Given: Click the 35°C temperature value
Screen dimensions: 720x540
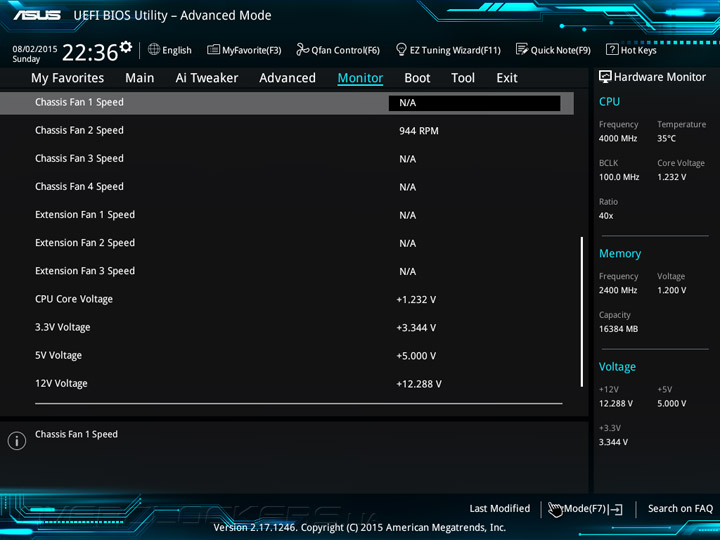Looking at the screenshot, I should pyautogui.click(x=667, y=139).
